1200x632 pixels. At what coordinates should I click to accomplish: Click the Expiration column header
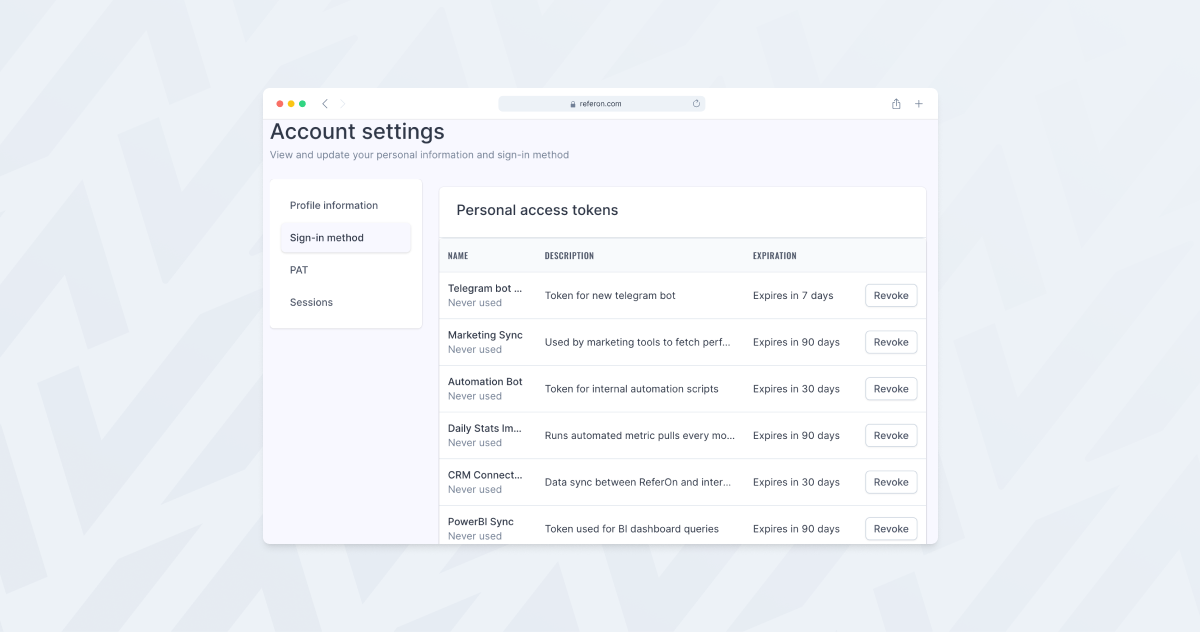(774, 256)
